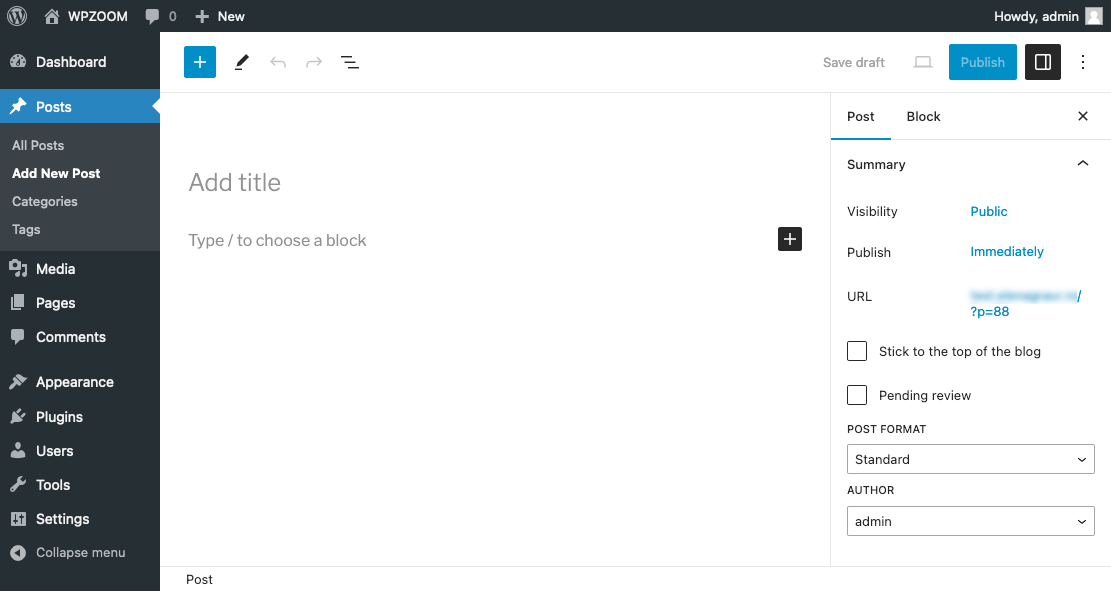Click the admin avatar image
The width and height of the screenshot is (1111, 591).
[x=1094, y=16]
